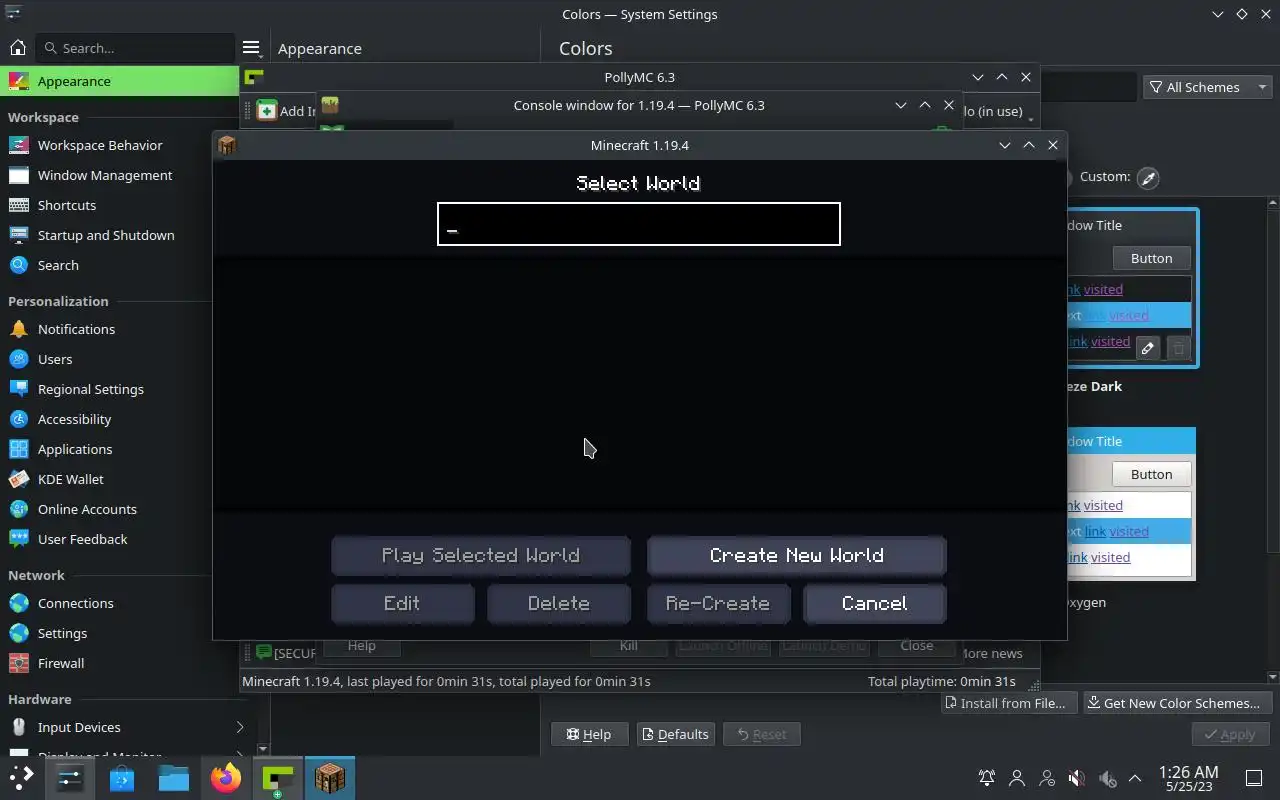The height and width of the screenshot is (800, 1280).
Task: Open the dropdown arrow next to hamburger menu
Action: [x=261, y=57]
